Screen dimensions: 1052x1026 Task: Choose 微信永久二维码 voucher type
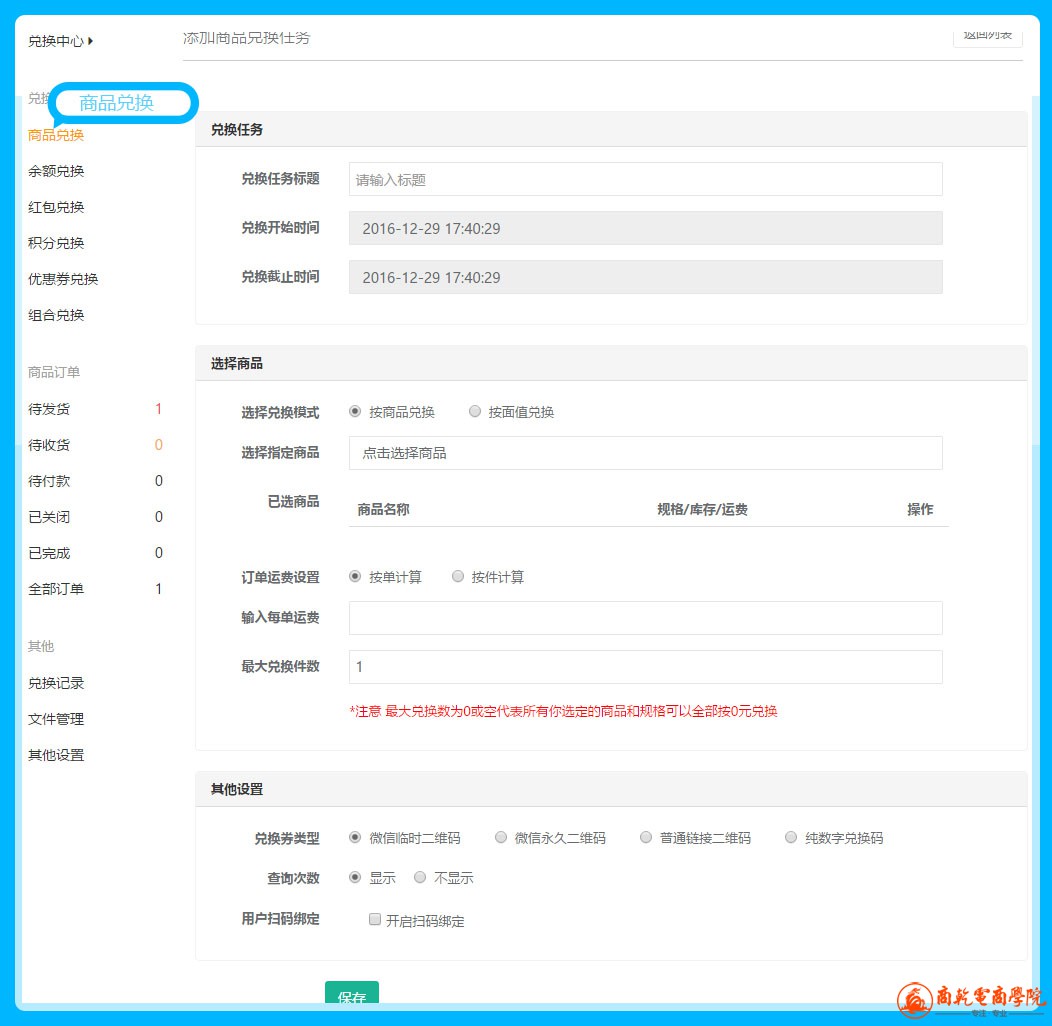(501, 838)
